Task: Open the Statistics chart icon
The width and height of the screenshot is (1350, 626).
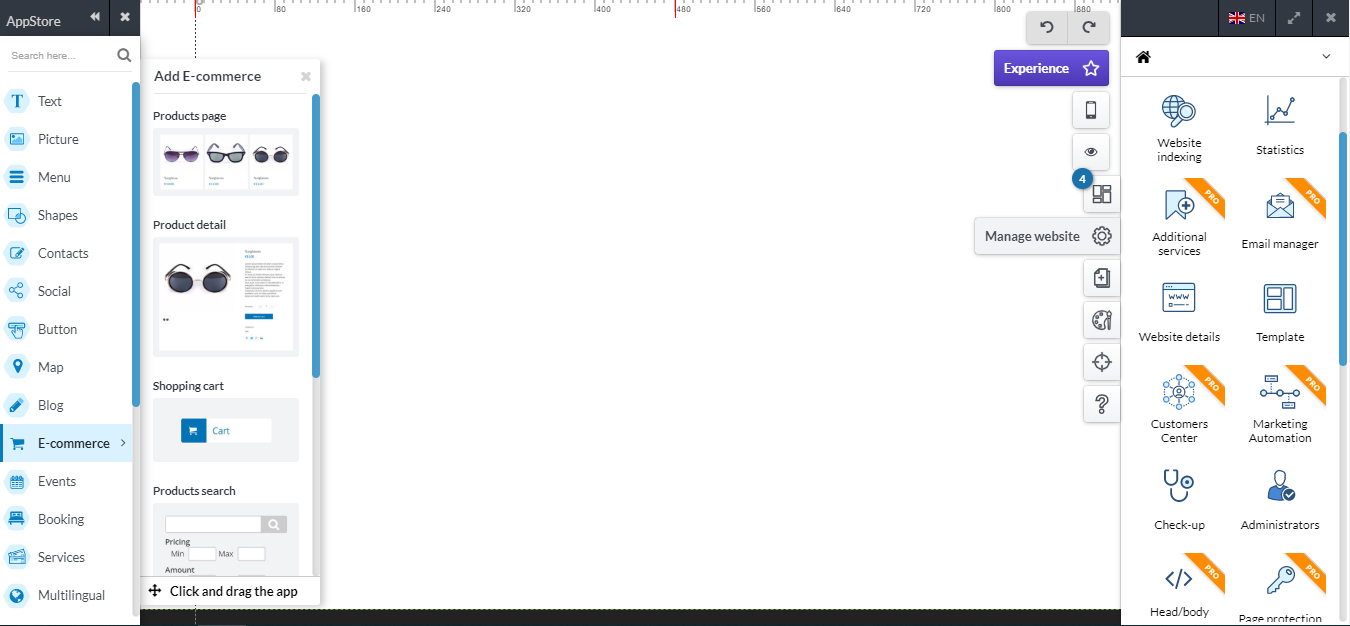Action: (x=1280, y=125)
